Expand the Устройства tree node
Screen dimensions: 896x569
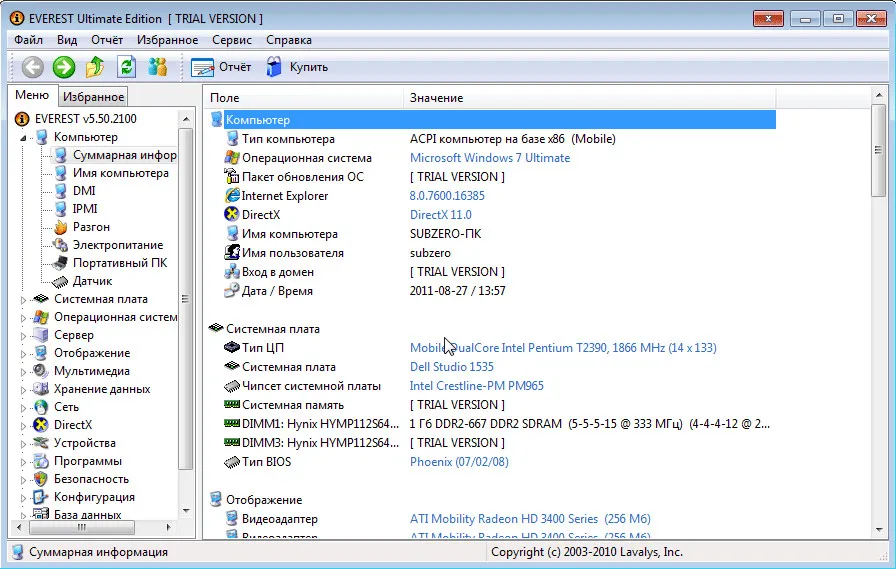click(23, 444)
